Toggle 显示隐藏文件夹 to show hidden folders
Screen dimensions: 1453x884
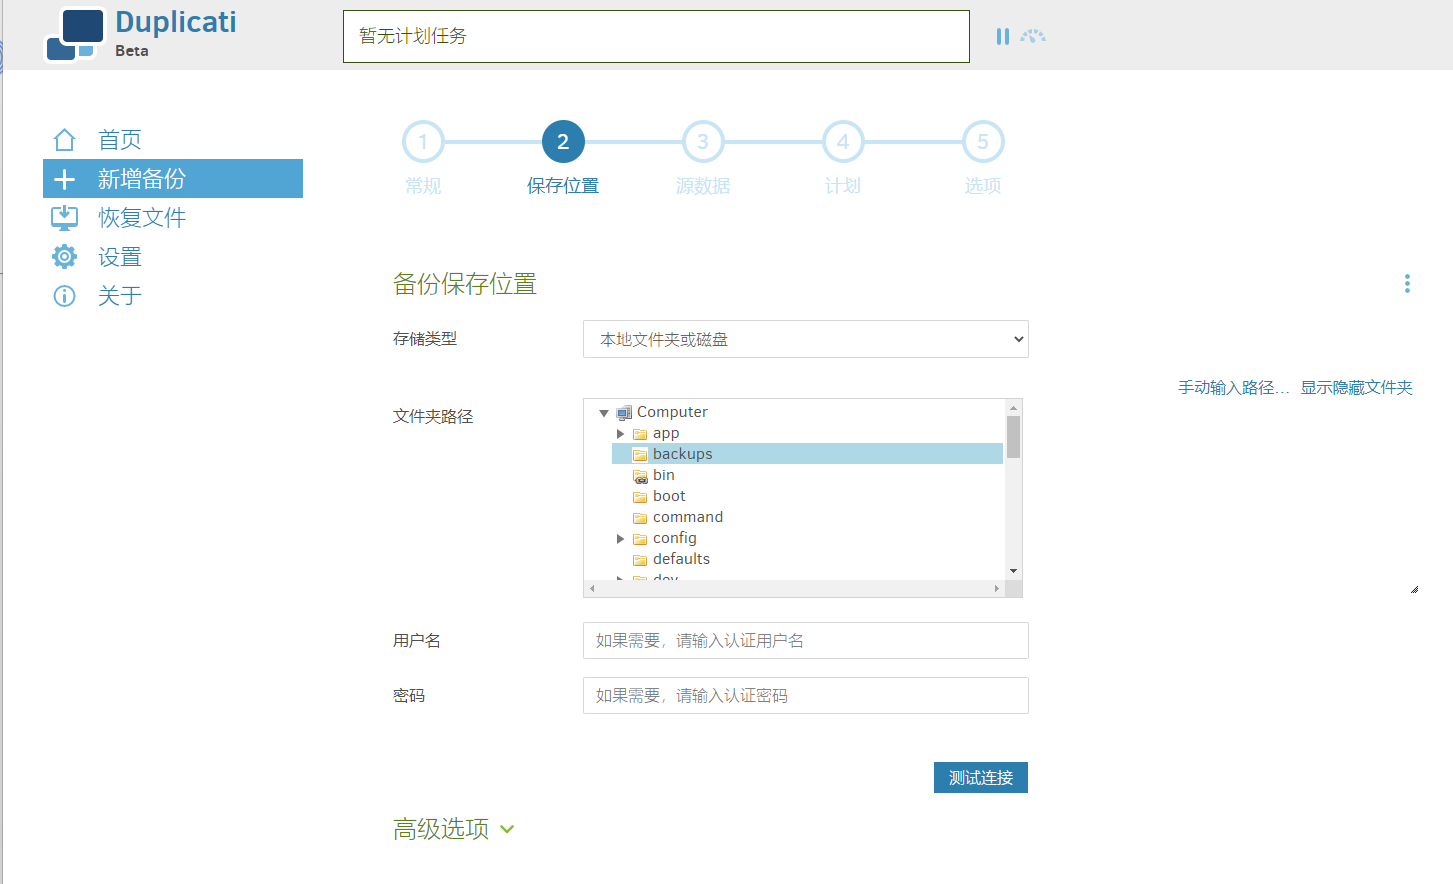[x=1356, y=388]
